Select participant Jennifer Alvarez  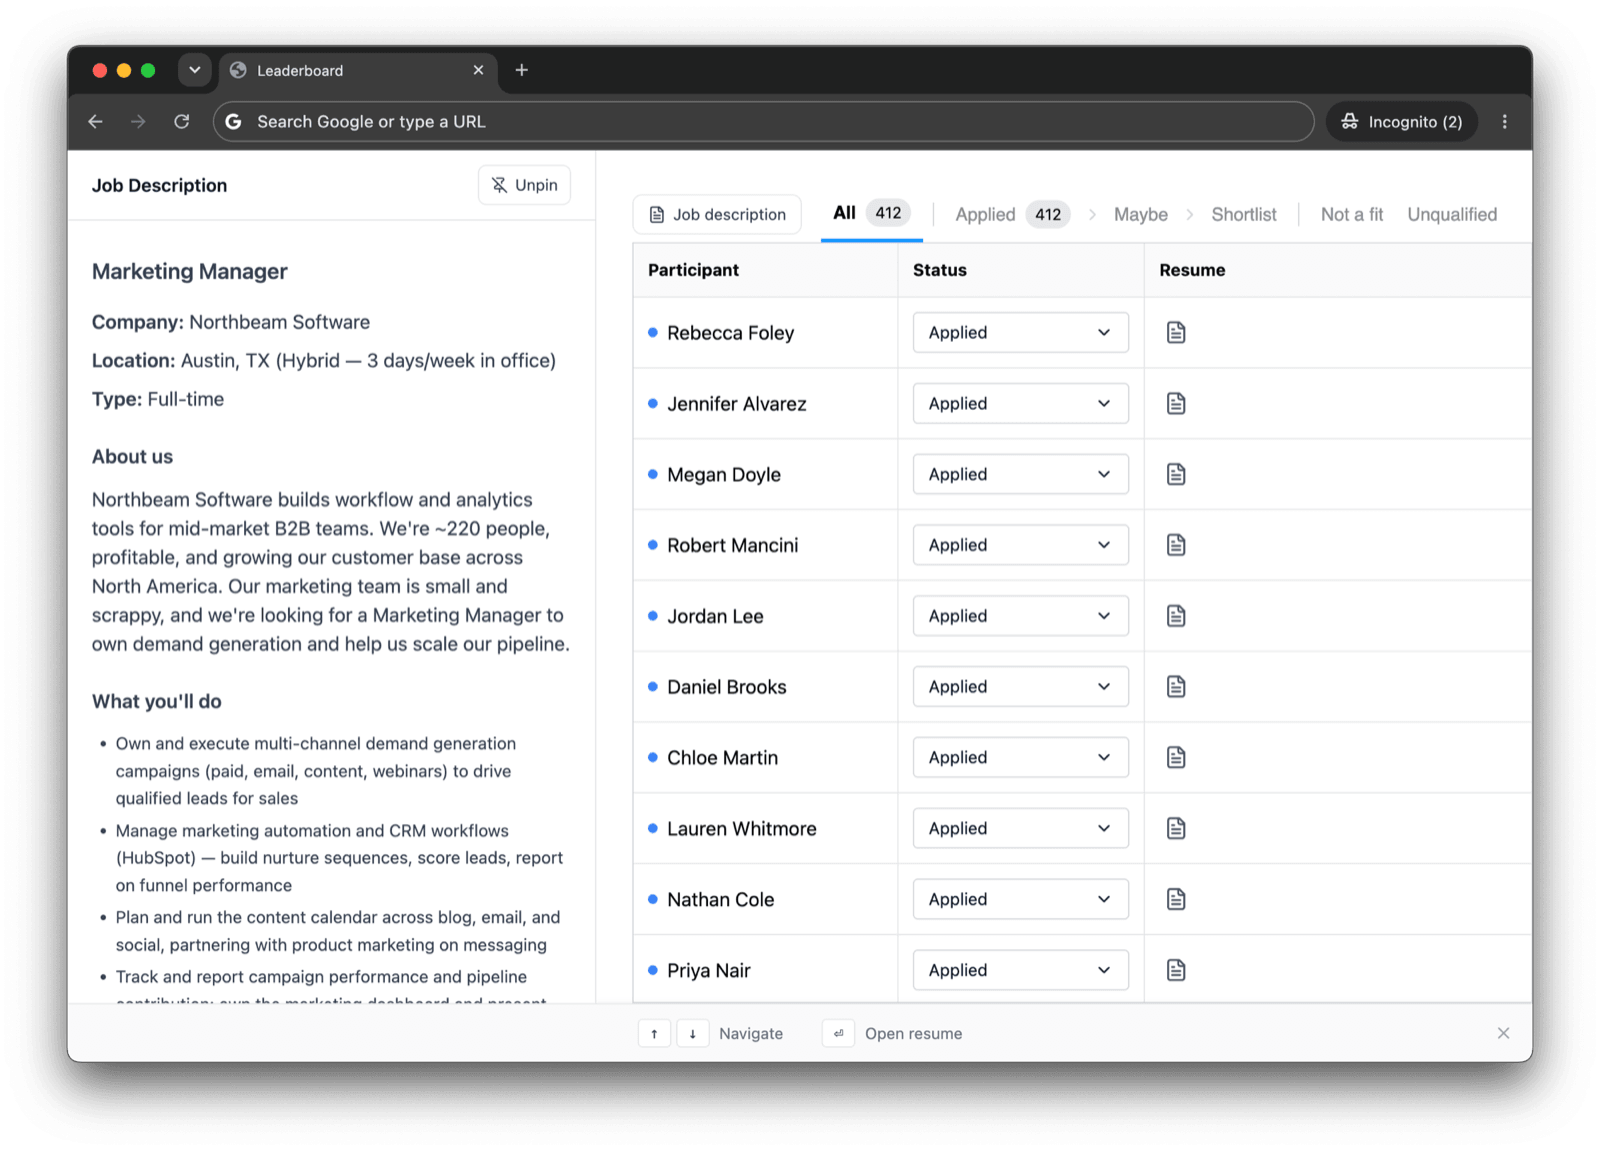point(736,404)
